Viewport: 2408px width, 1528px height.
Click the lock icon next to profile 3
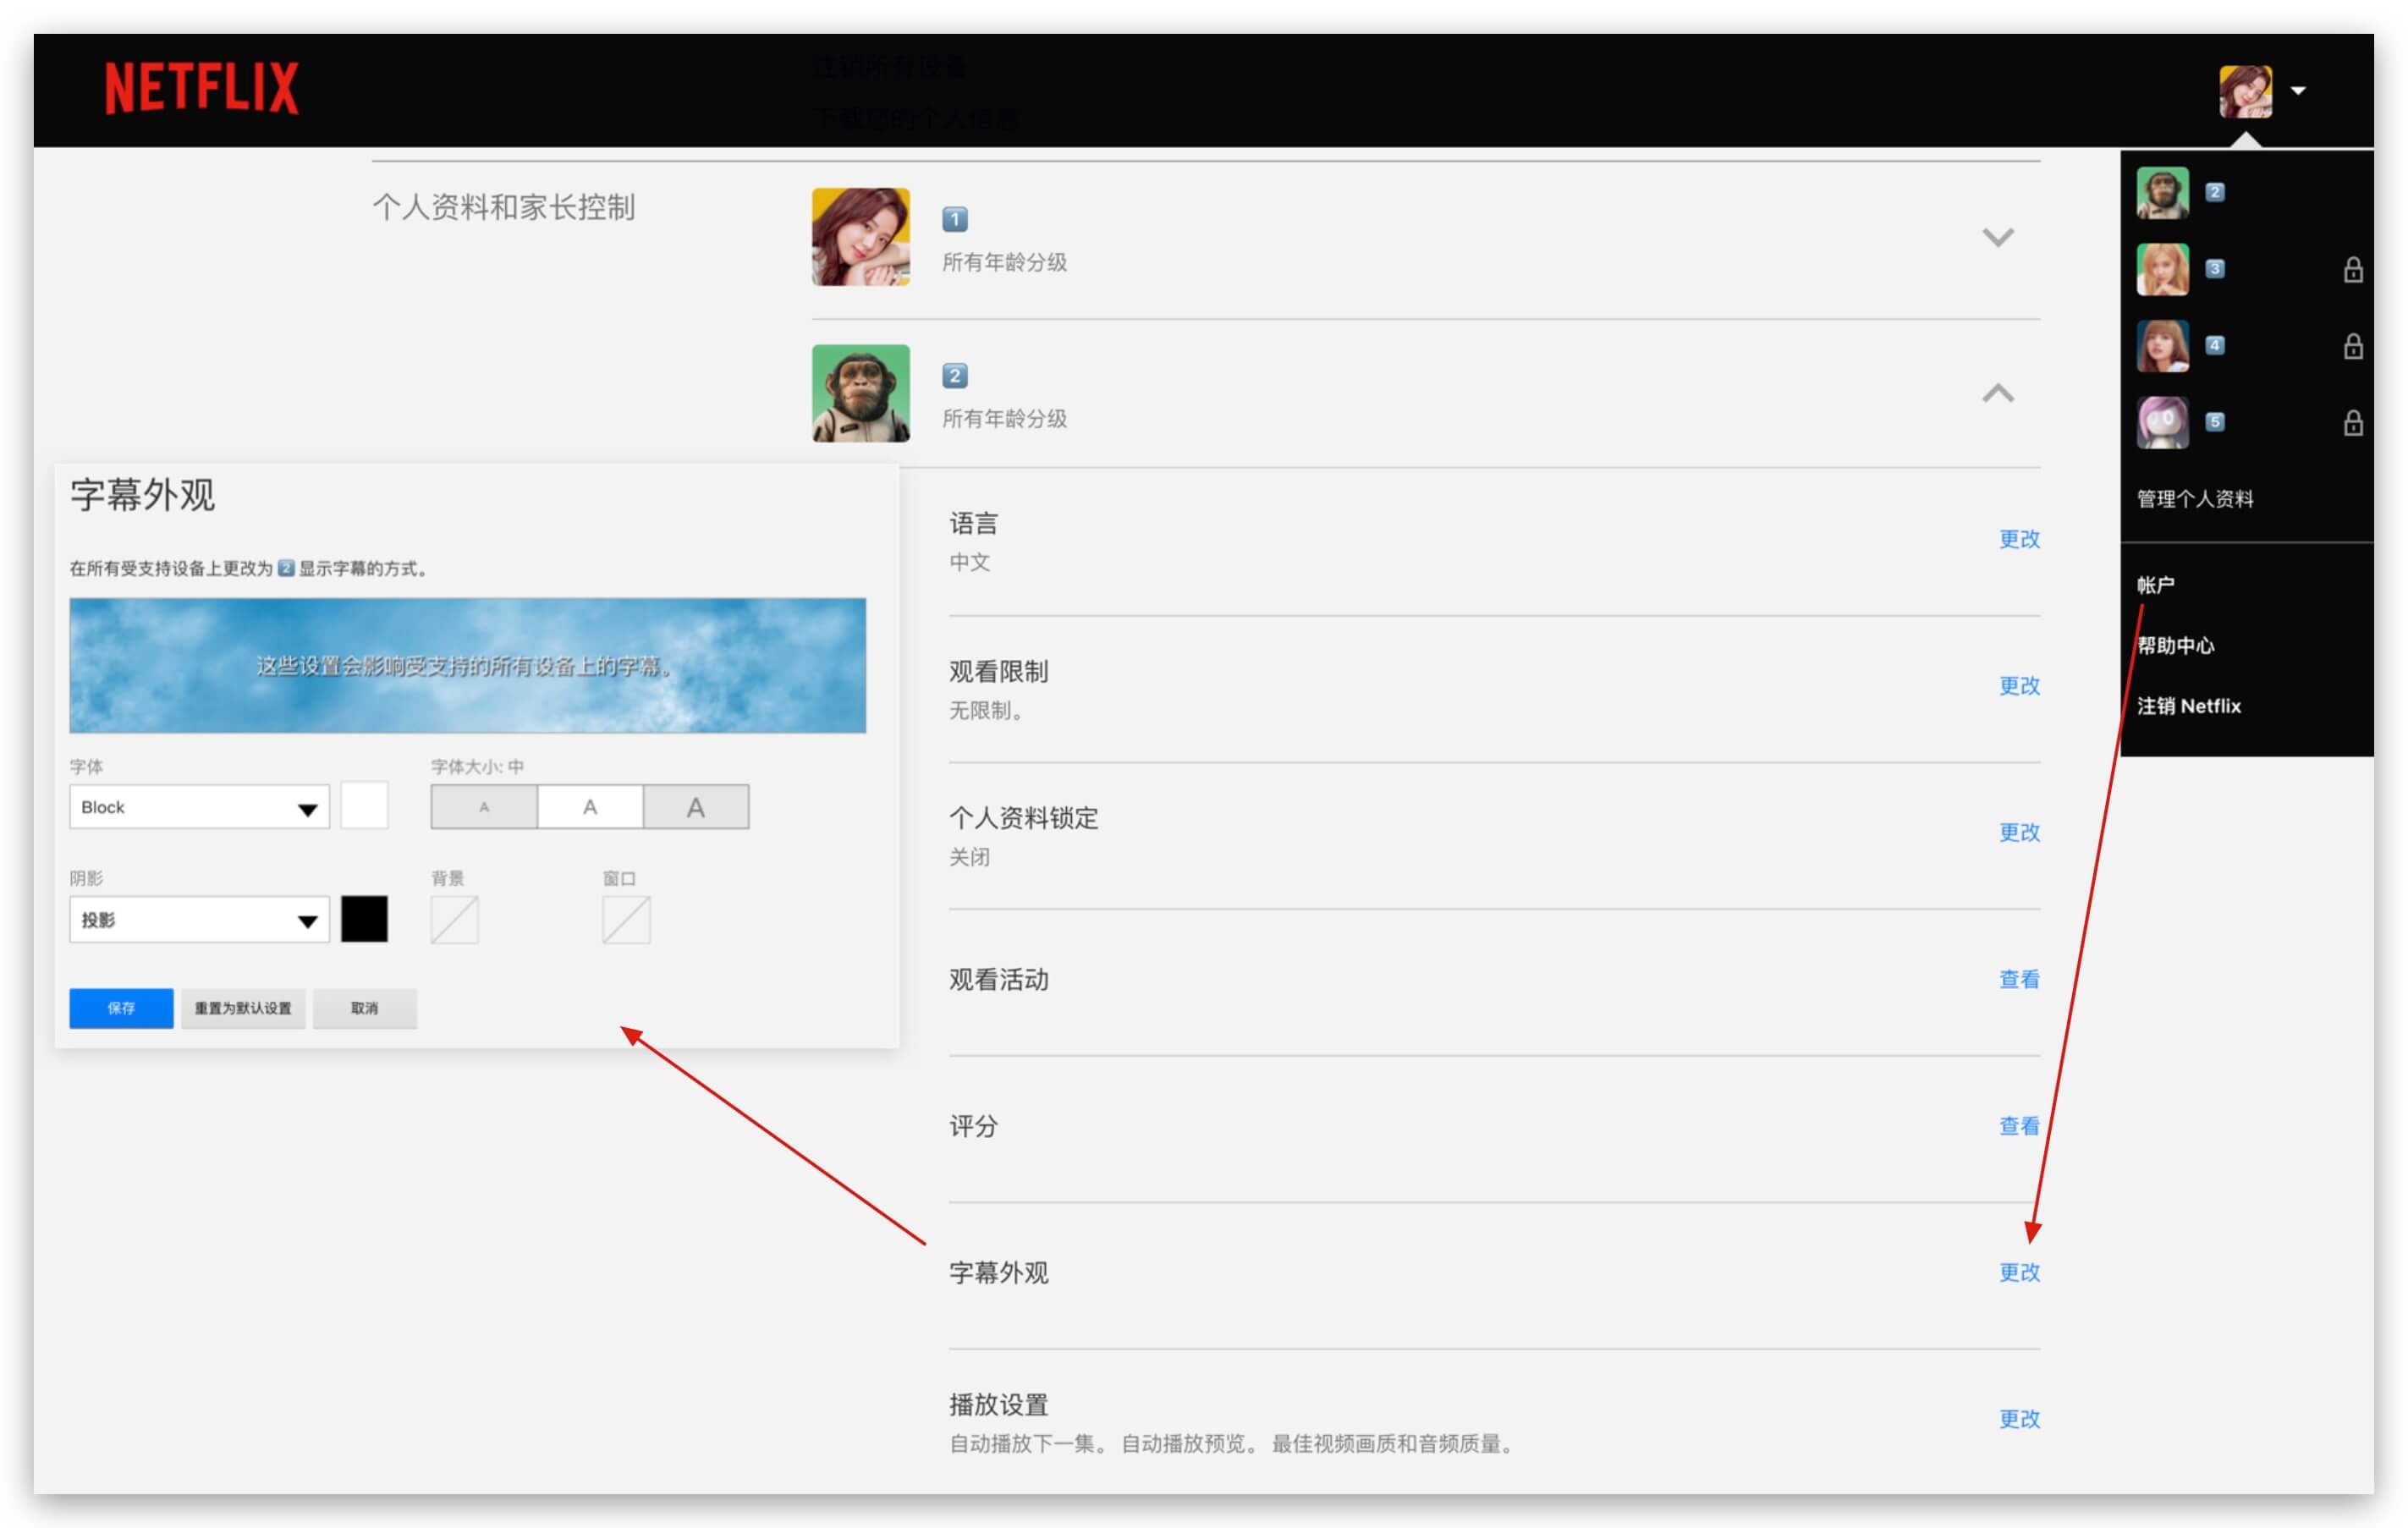tap(2352, 270)
